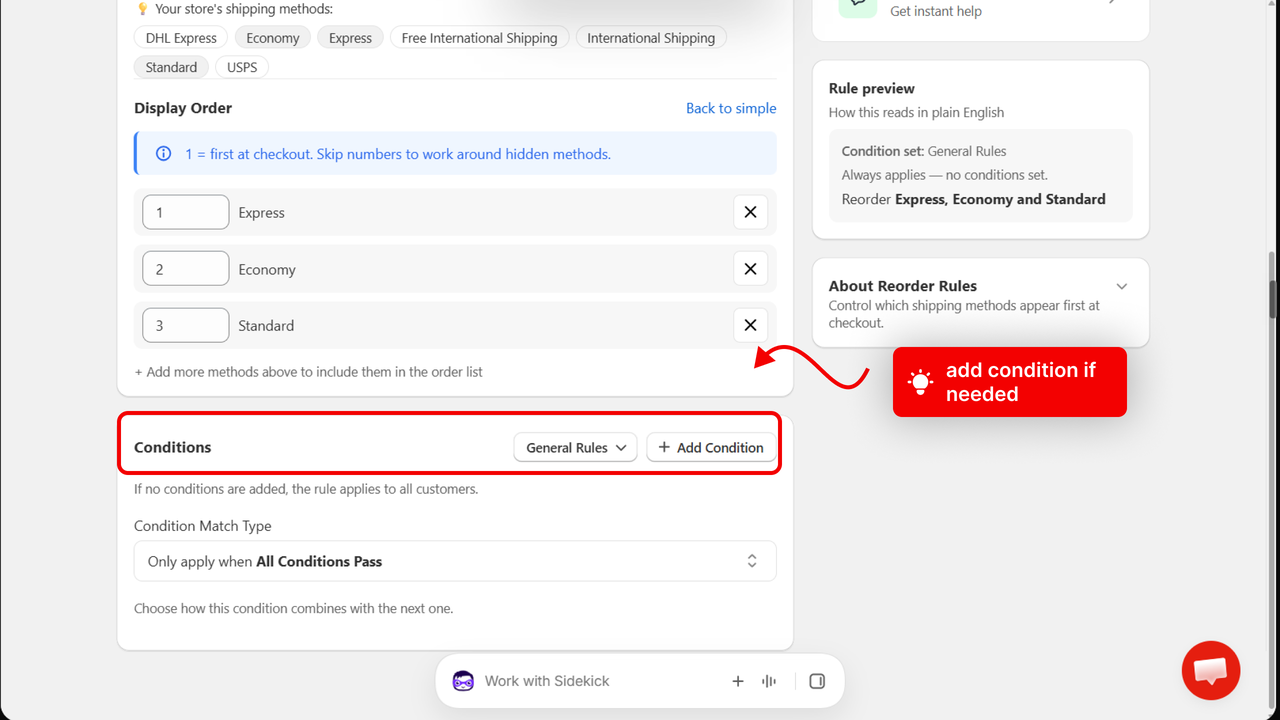Select the Free International Shipping chip
This screenshot has height=720, width=1280.
click(x=480, y=38)
